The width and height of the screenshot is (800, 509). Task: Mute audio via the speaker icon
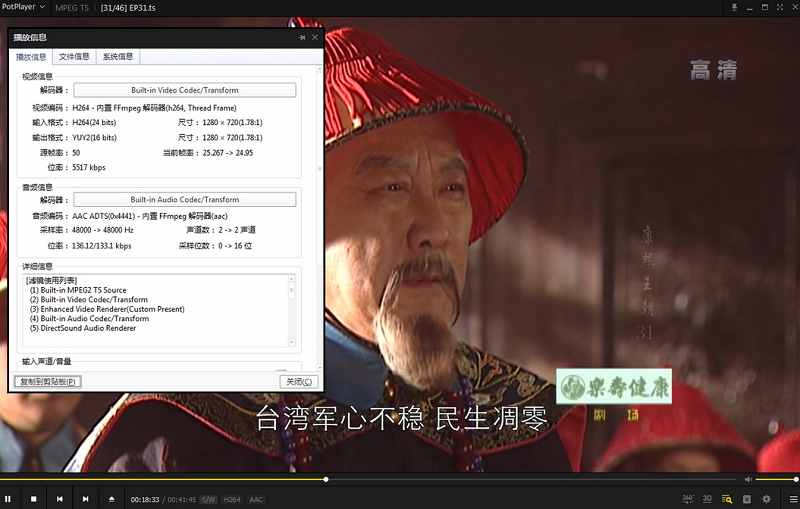[748, 480]
